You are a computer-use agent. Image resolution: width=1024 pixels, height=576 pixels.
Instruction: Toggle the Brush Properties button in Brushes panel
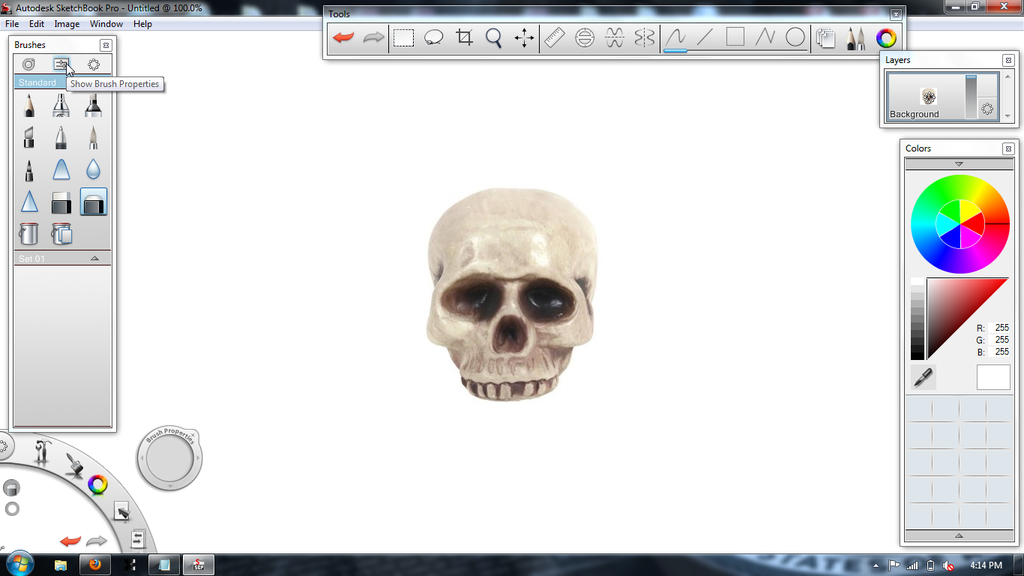[x=61, y=64]
